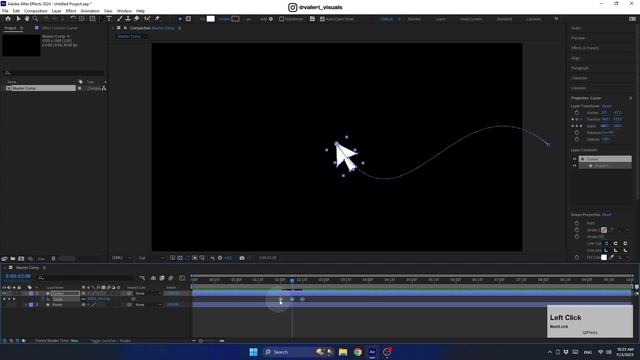640x360 pixels.
Task: Expand the Align panel
Action: (575, 58)
